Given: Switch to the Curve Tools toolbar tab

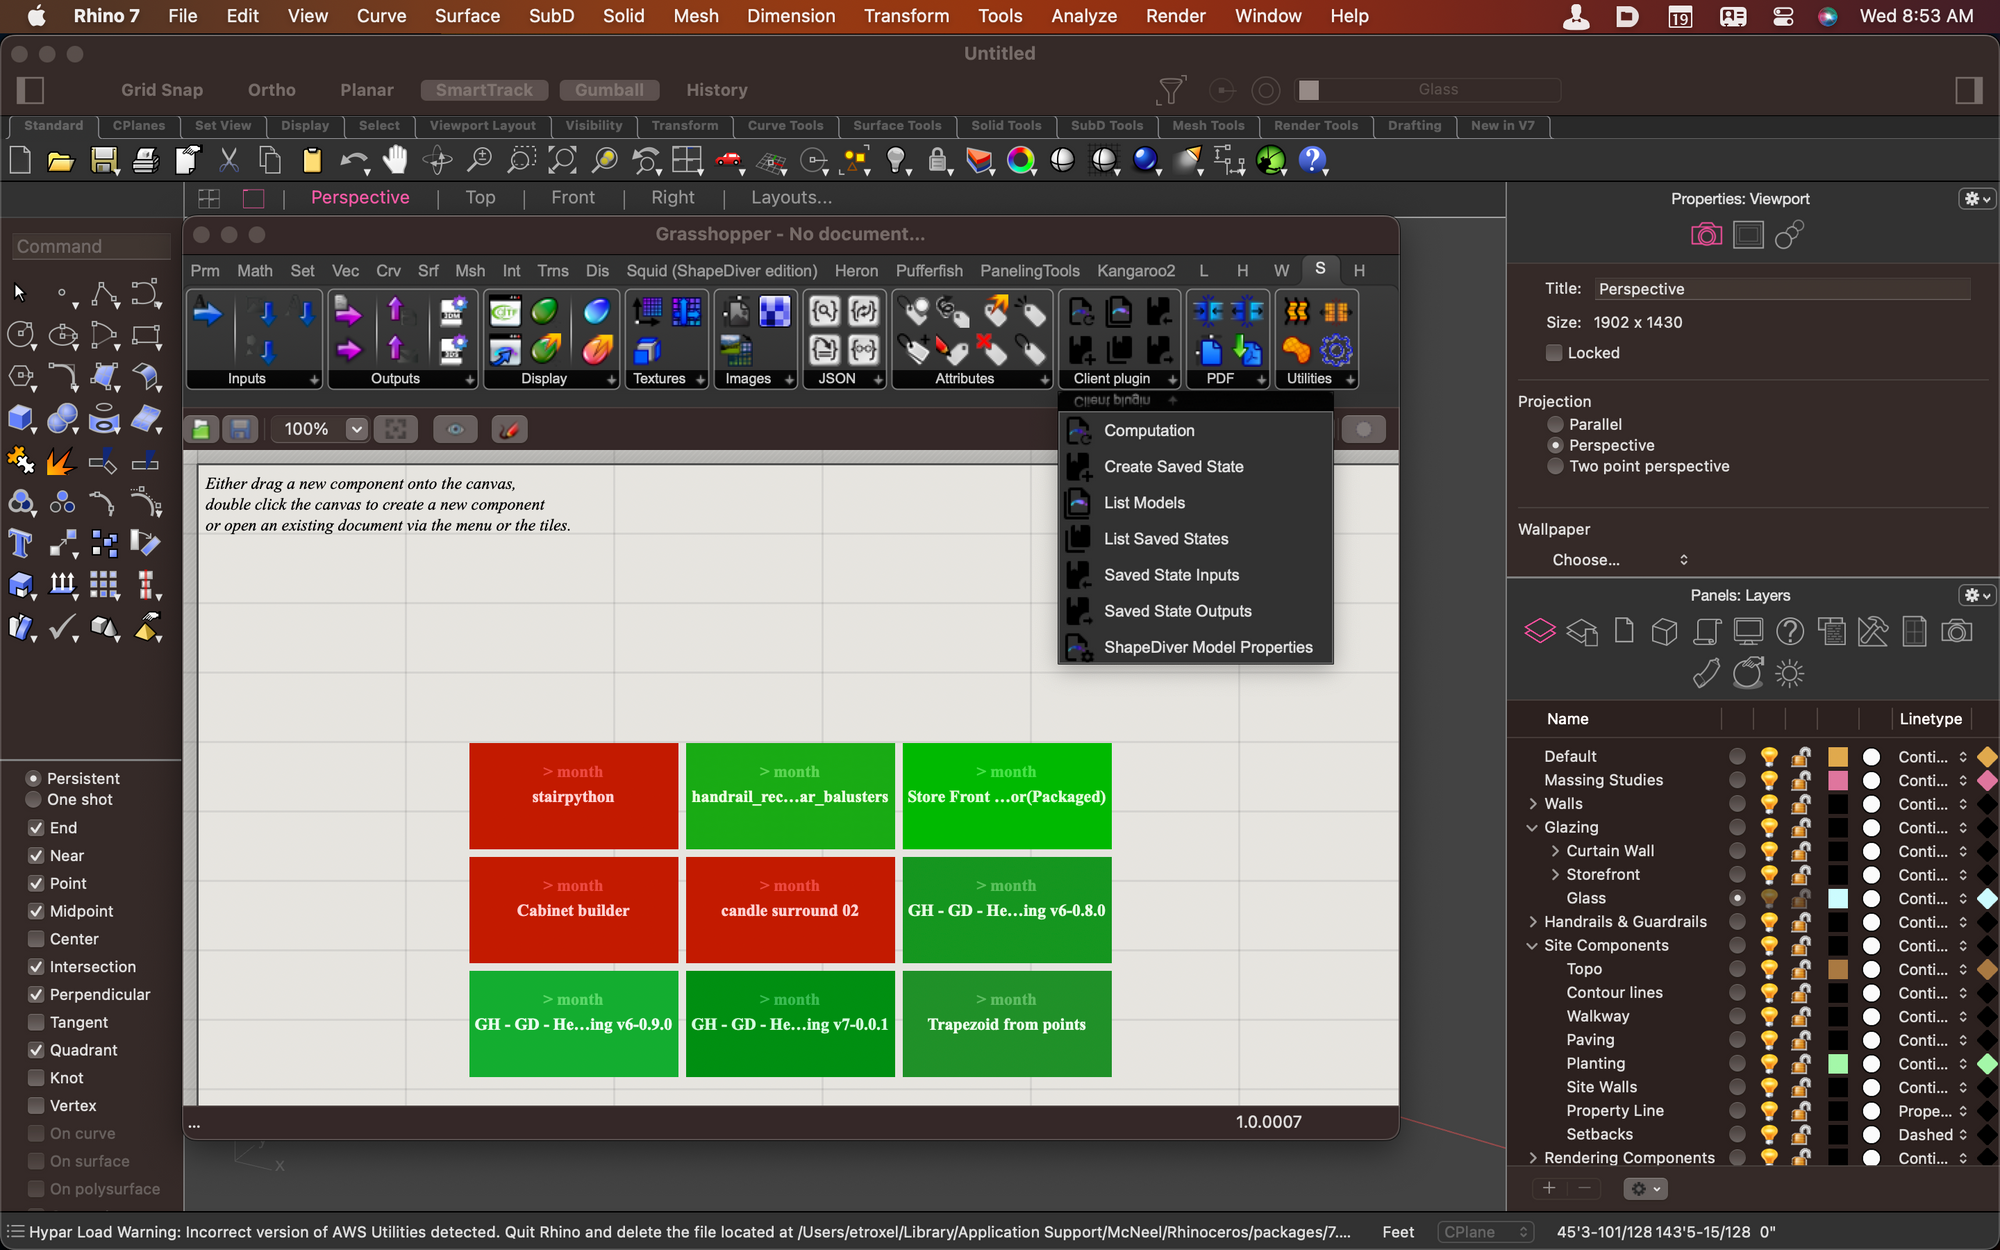Looking at the screenshot, I should tap(785, 125).
